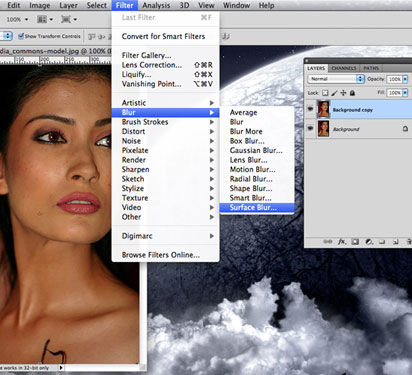412x375 pixels.
Task: Switch to the Paths tab
Action: coord(371,68)
